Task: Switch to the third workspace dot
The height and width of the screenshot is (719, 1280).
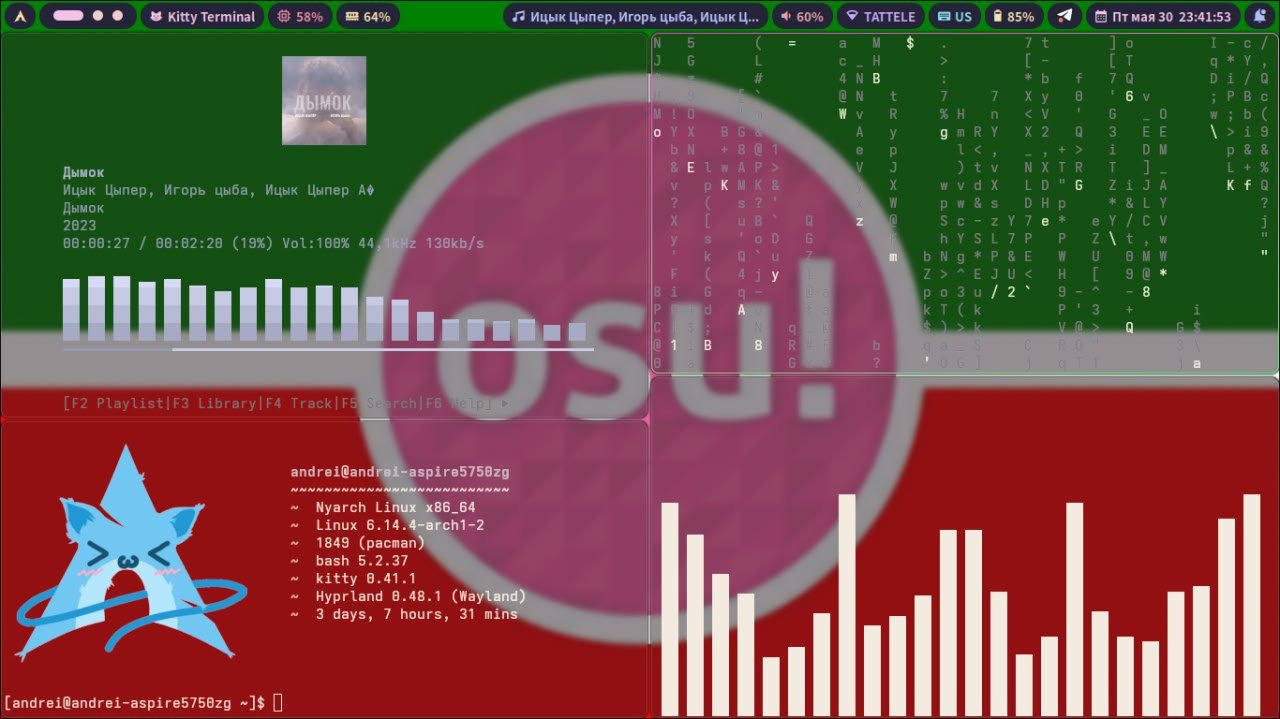Action: point(118,16)
